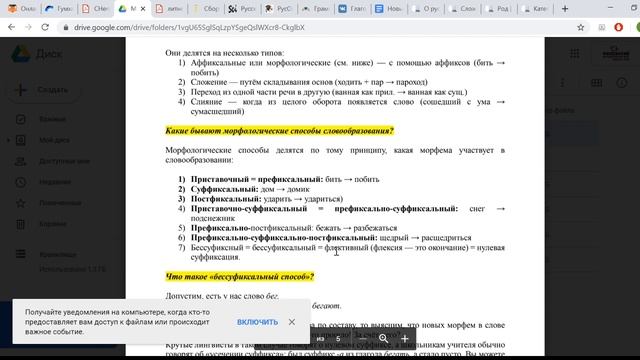Open the Доступные мне (Shared with me) section

pyautogui.click(x=64, y=161)
